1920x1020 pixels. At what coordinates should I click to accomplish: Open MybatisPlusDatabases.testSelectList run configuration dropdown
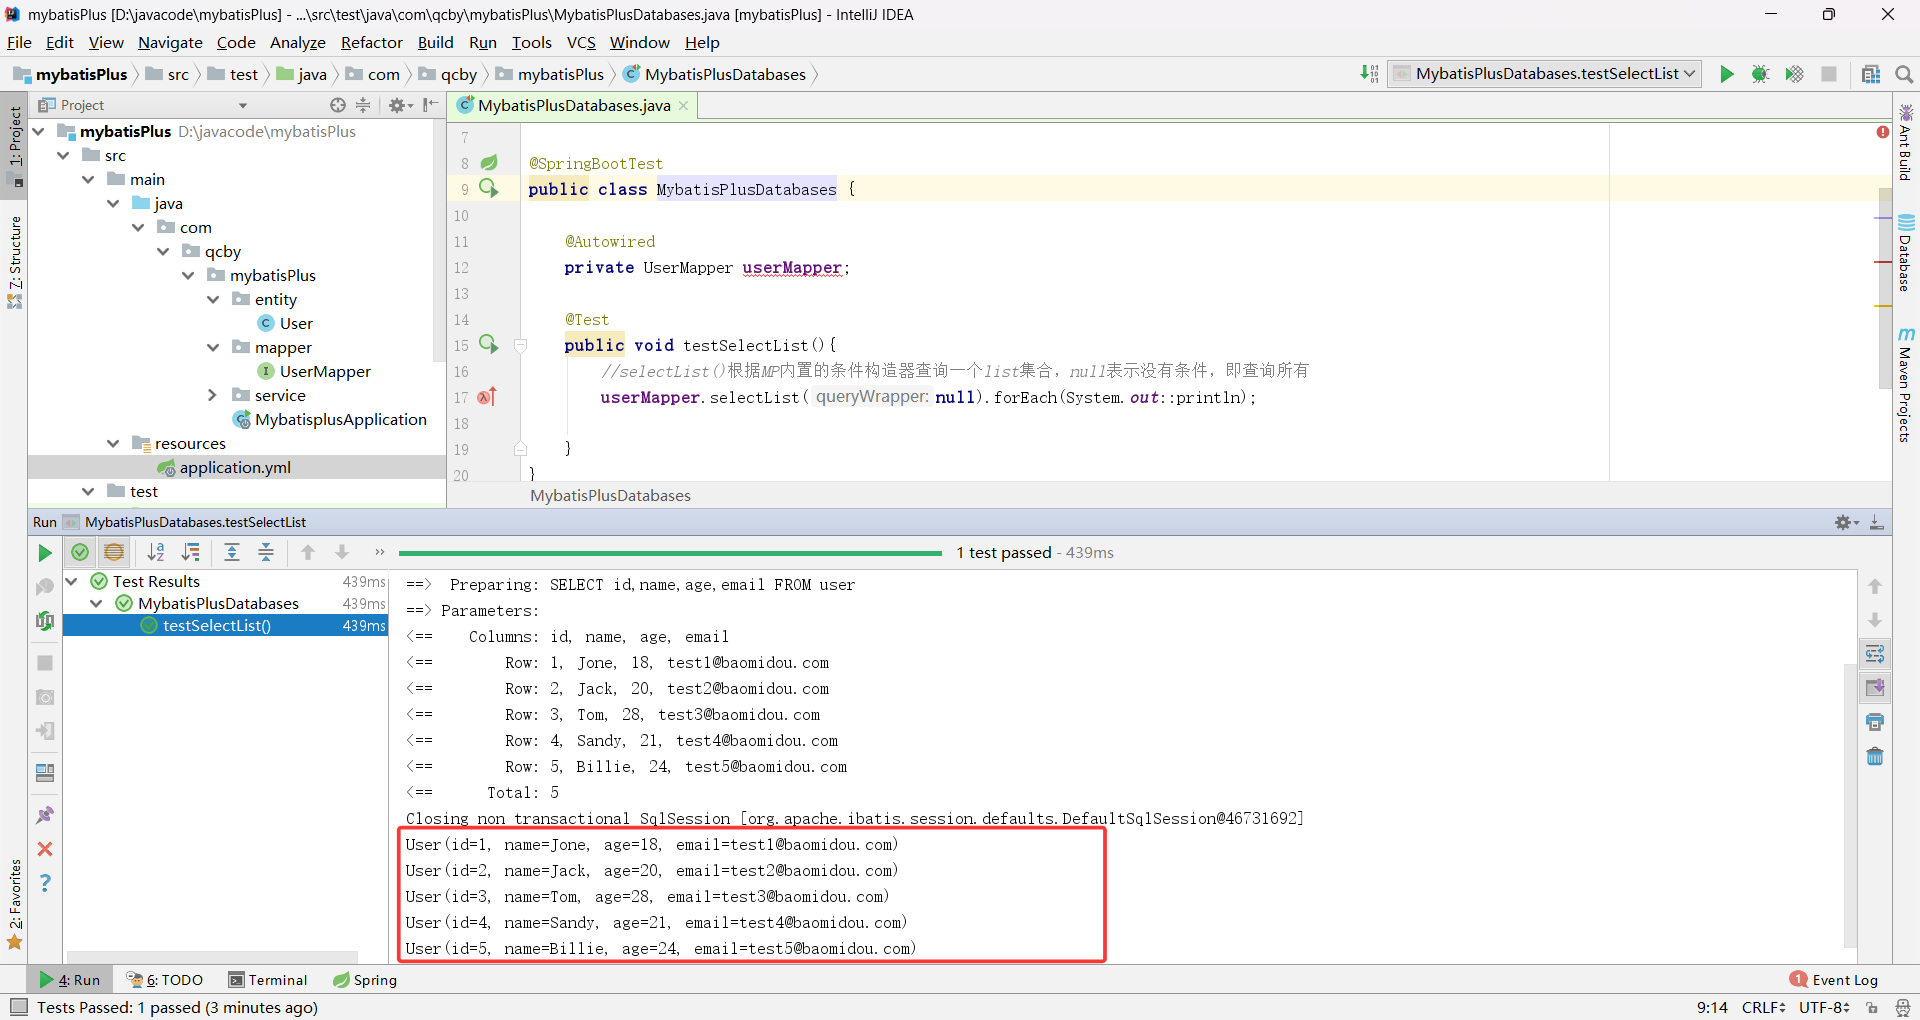pyautogui.click(x=1689, y=73)
